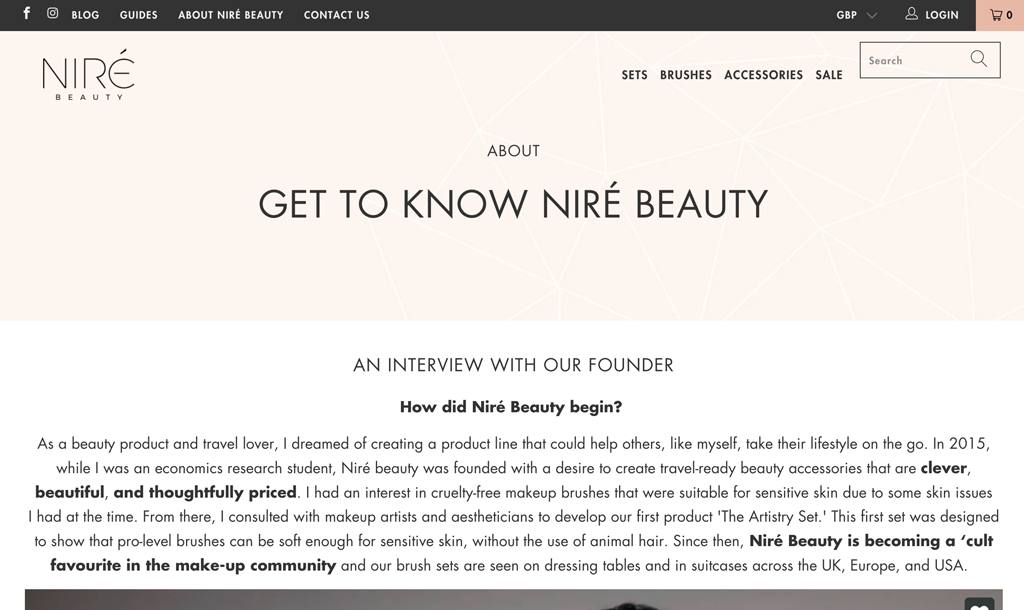The image size is (1024, 610).
Task: Open the Contact Us link
Action: coord(336,15)
